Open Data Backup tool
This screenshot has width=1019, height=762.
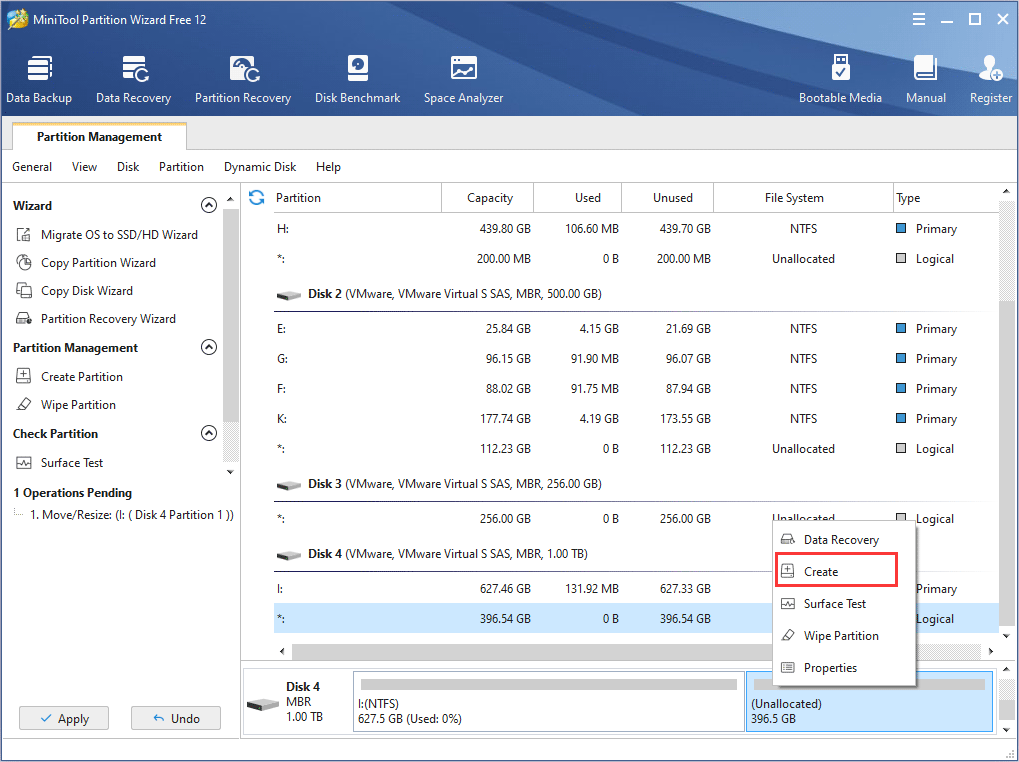click(x=39, y=79)
